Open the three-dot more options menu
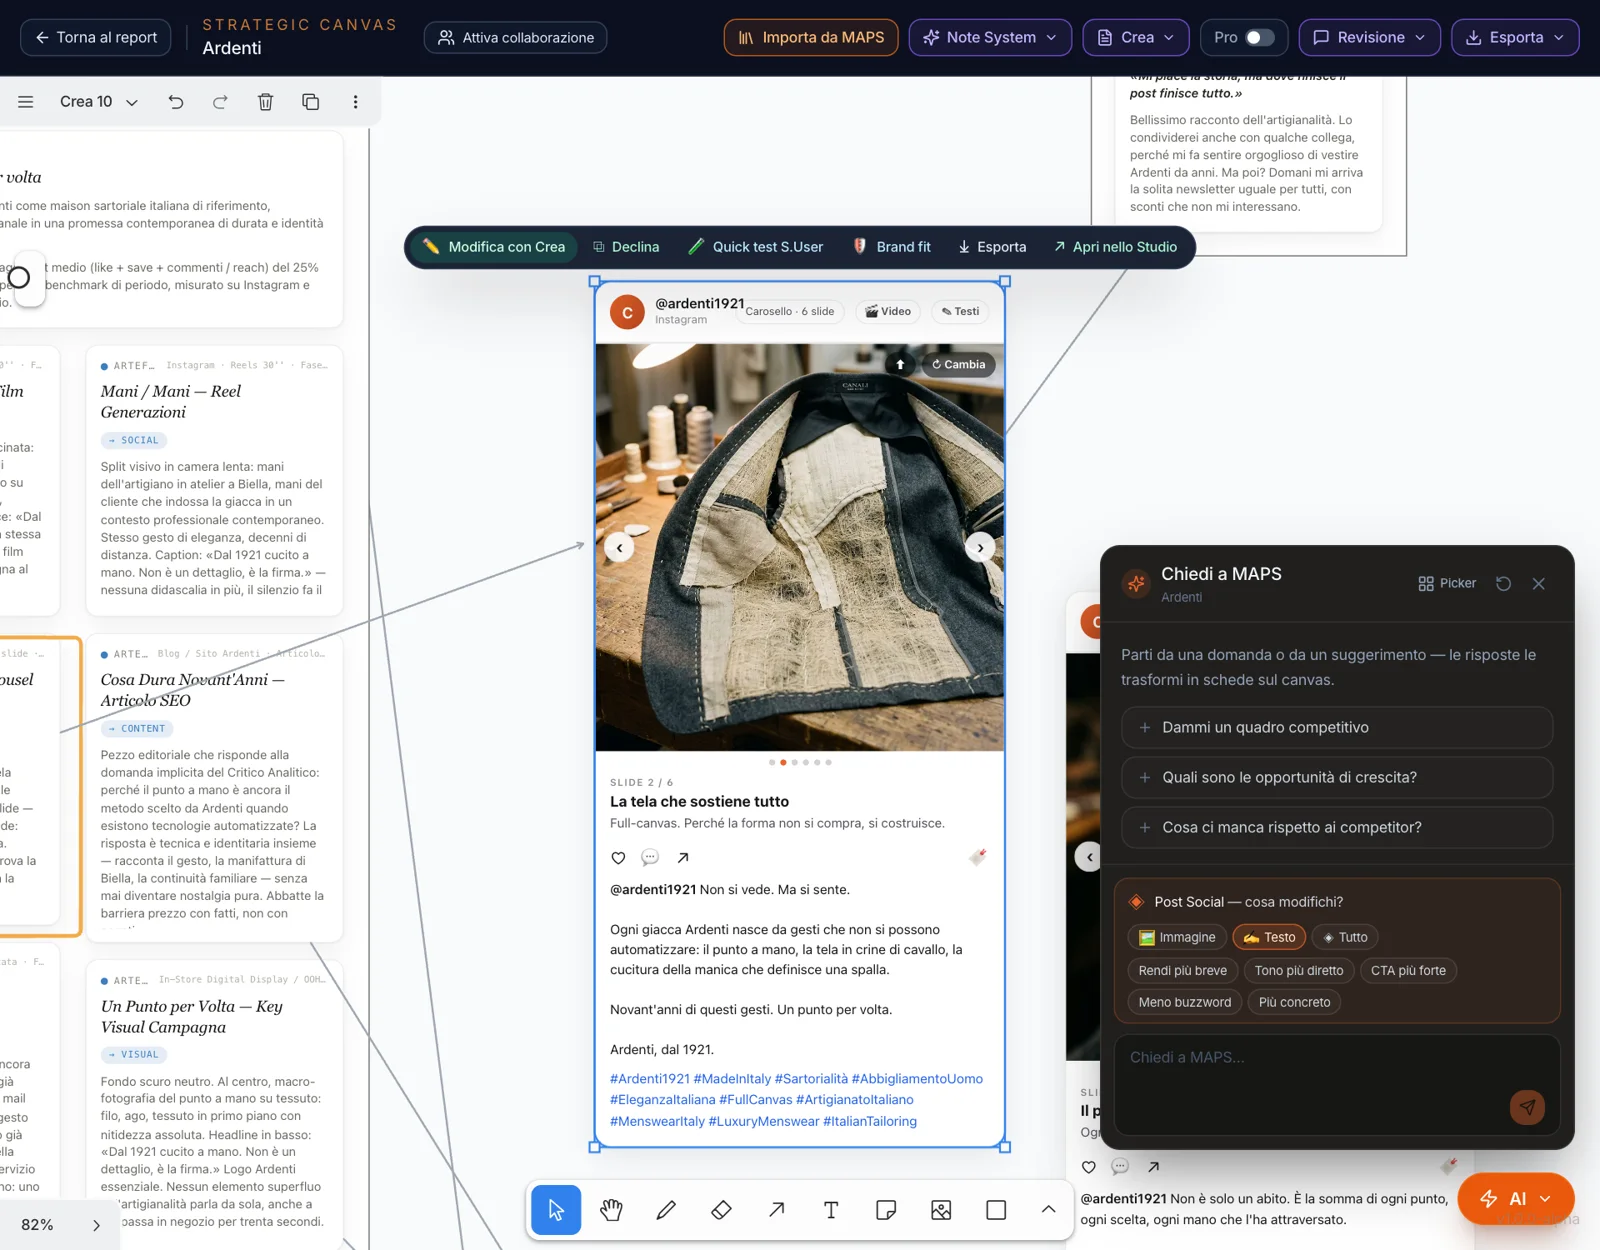The height and width of the screenshot is (1250, 1600). click(x=355, y=102)
